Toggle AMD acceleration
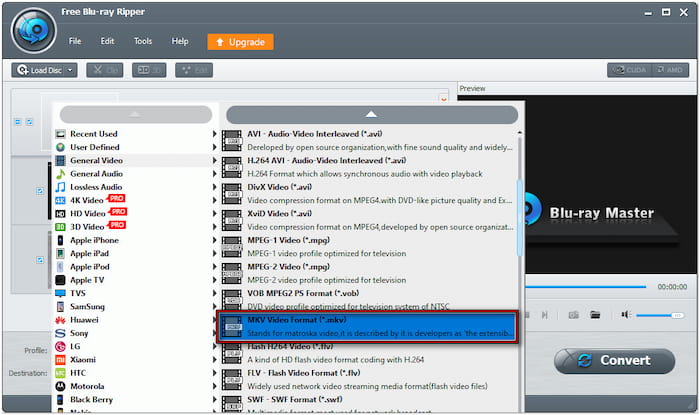The image size is (700, 415). pos(670,70)
